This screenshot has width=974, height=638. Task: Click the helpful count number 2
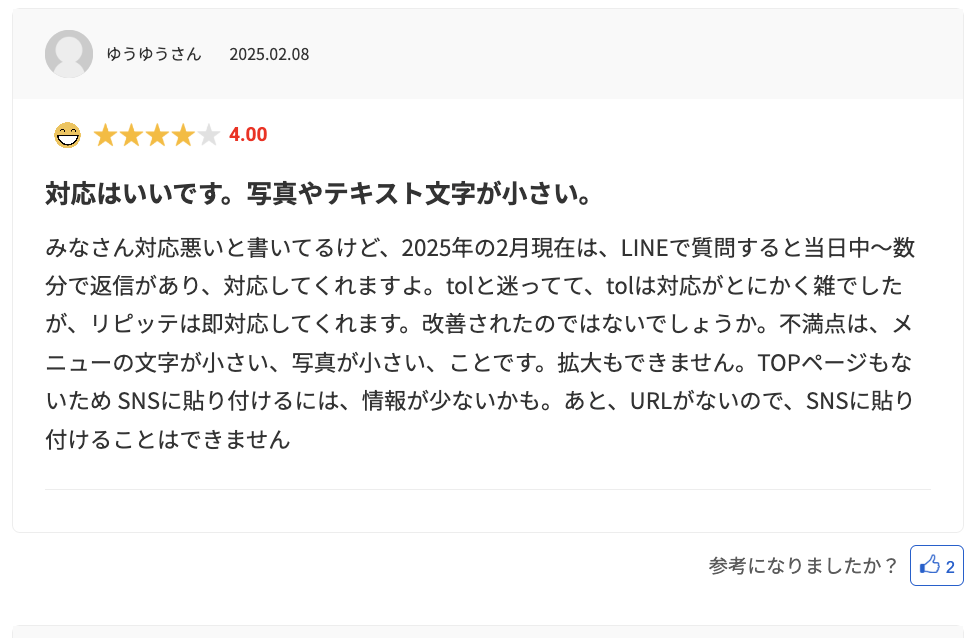[x=950, y=567]
